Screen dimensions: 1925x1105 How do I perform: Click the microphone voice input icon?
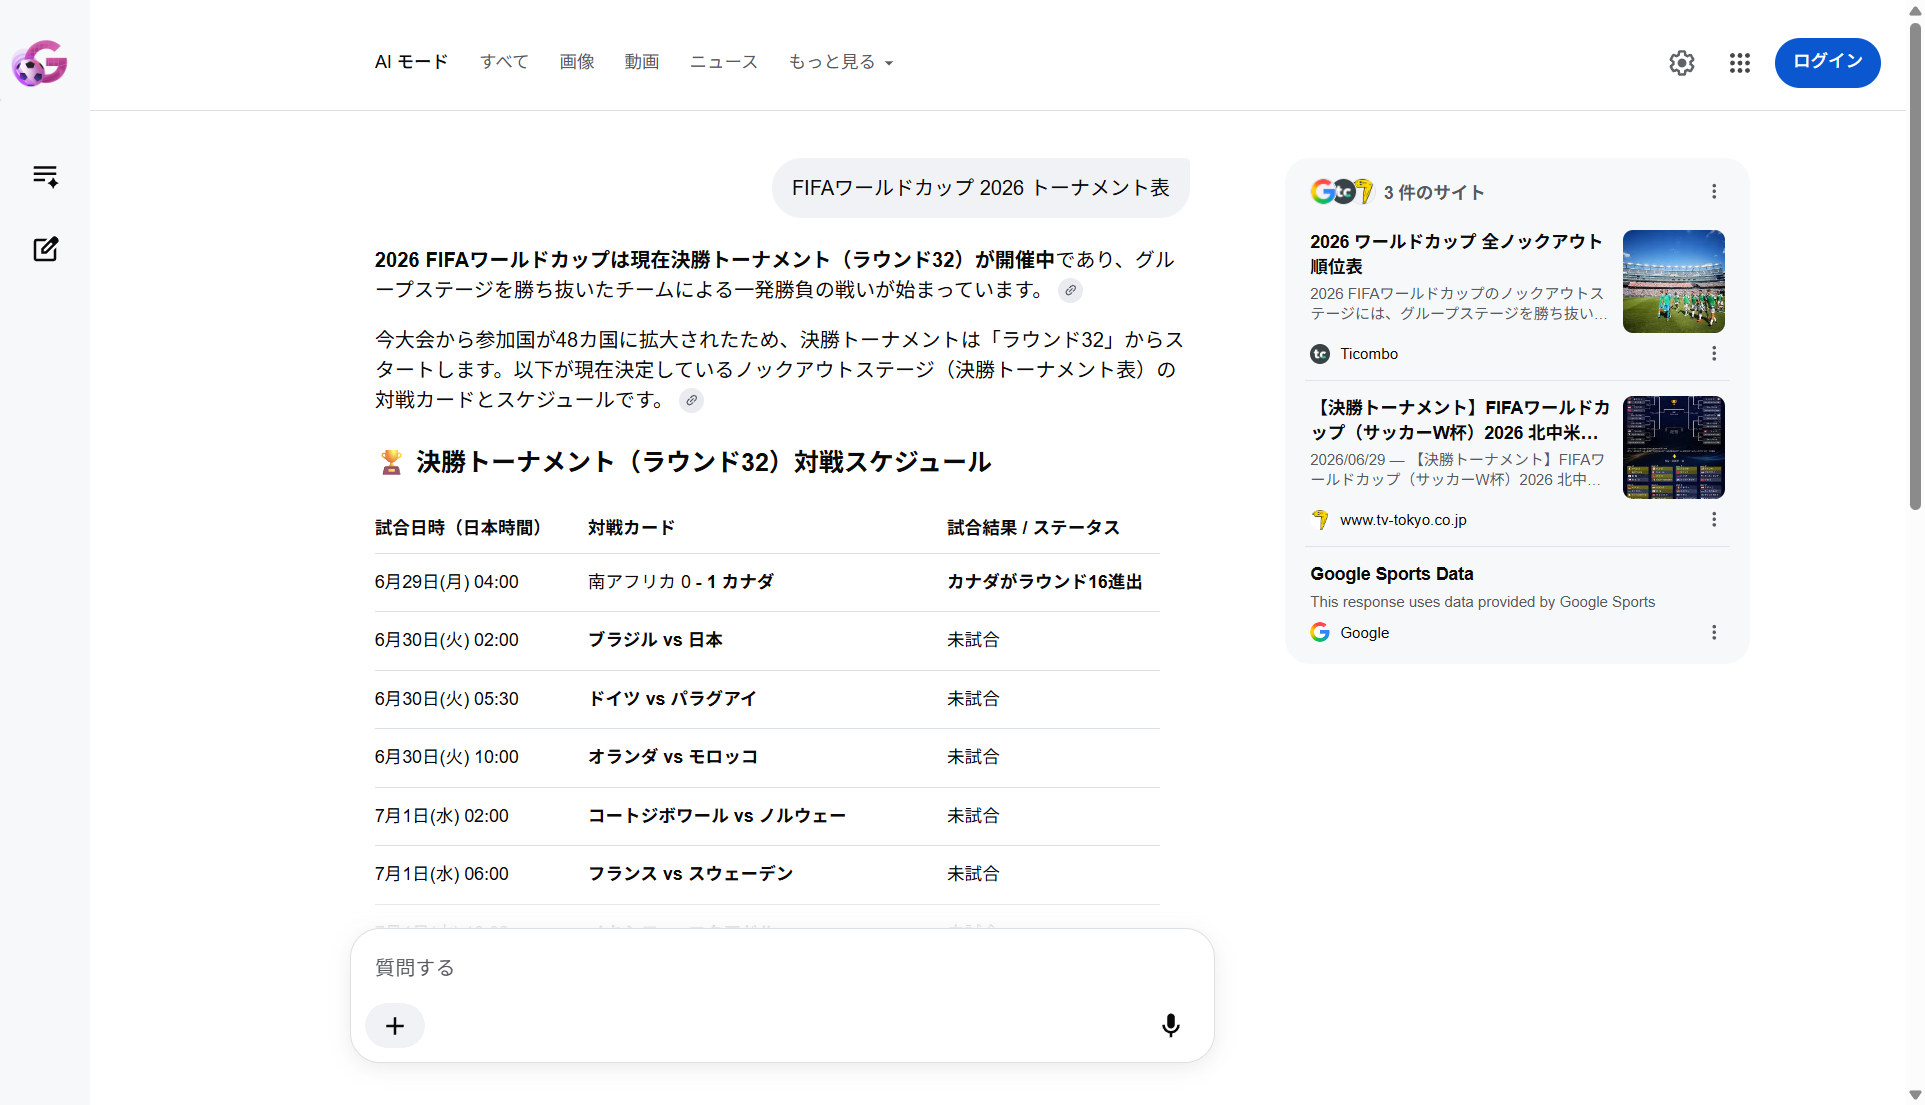point(1171,1026)
